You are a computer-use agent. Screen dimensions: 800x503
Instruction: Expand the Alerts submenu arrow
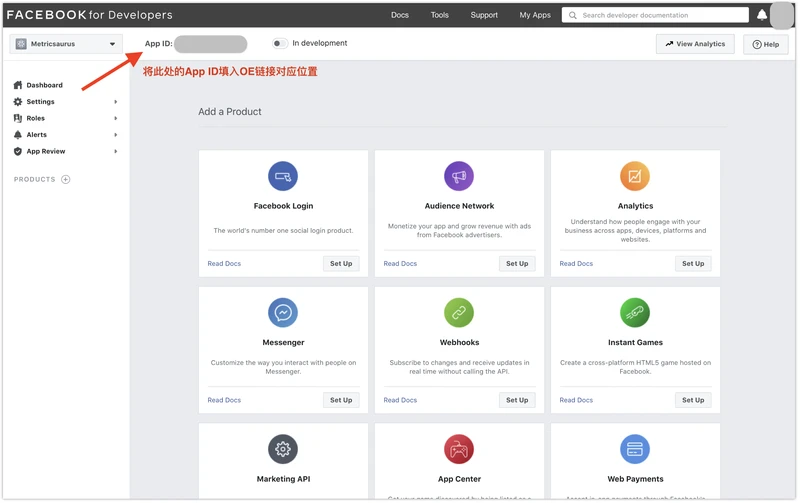(116, 135)
